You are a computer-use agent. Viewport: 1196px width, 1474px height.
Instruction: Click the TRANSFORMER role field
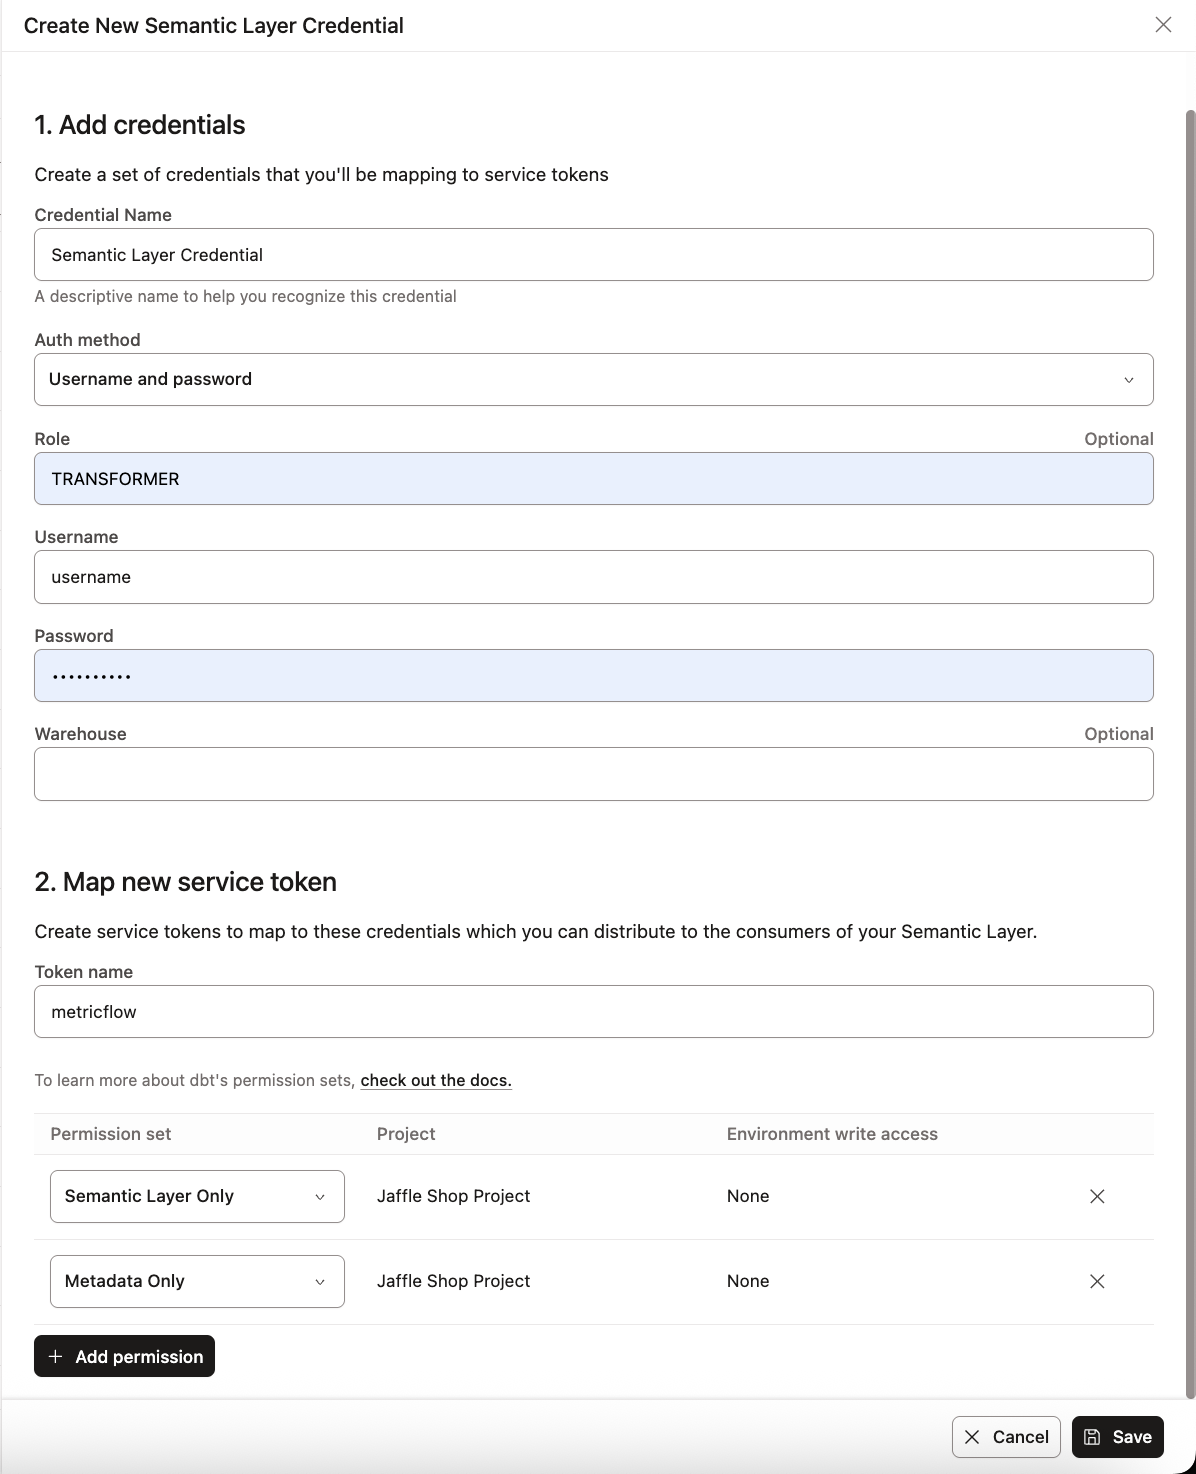pyautogui.click(x=594, y=479)
